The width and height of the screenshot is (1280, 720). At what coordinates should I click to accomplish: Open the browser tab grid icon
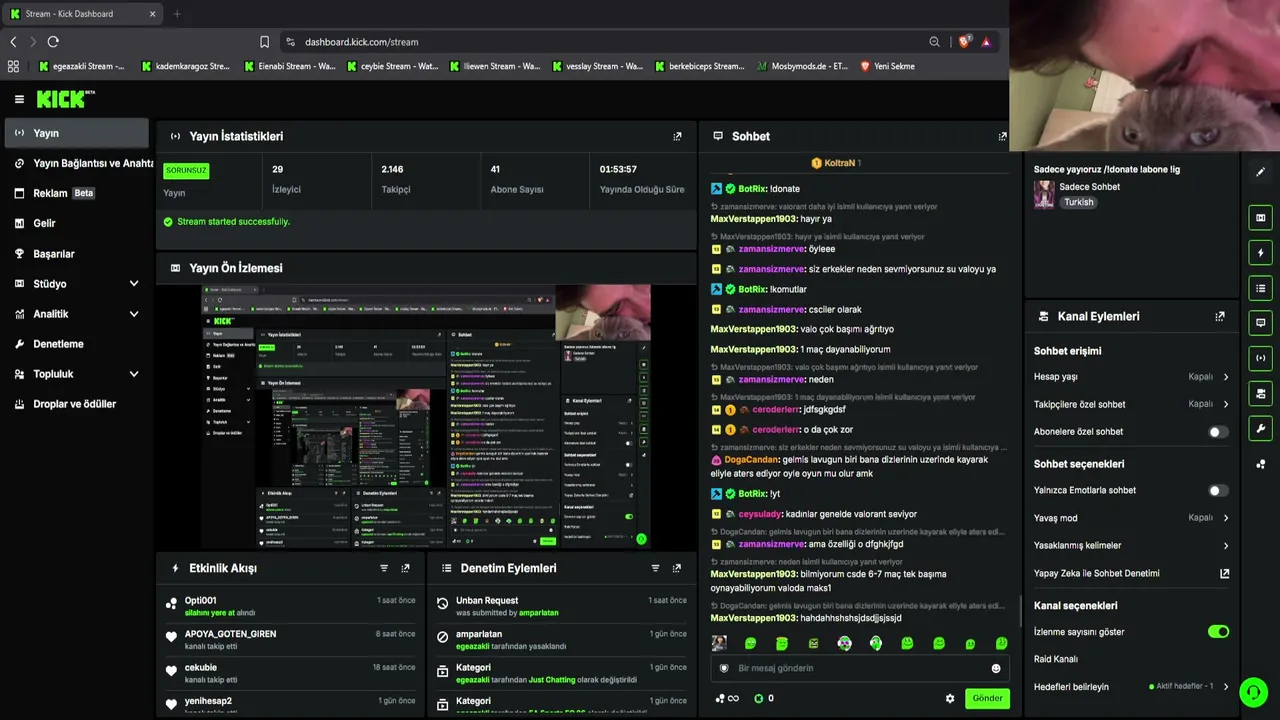[13, 66]
